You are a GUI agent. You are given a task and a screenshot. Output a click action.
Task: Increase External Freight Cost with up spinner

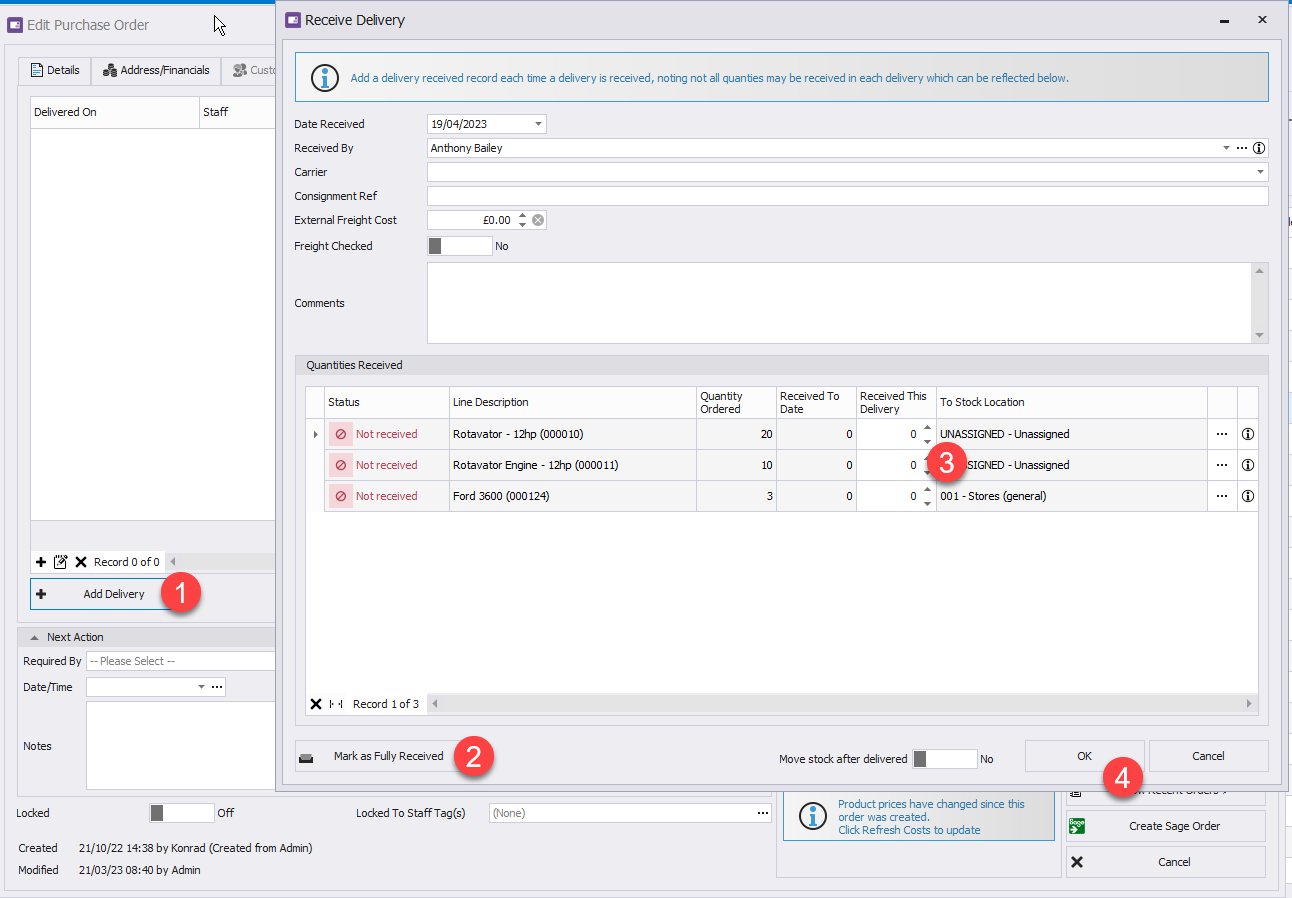tap(522, 216)
